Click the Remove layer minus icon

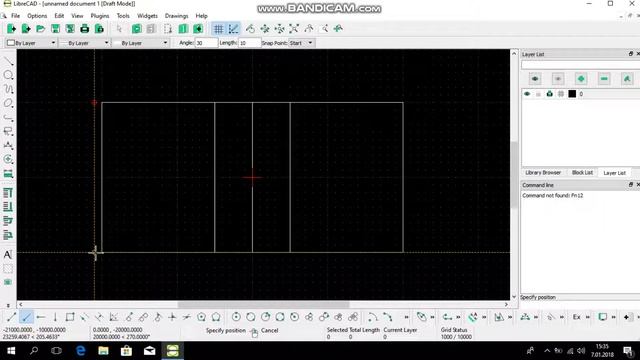604,78
